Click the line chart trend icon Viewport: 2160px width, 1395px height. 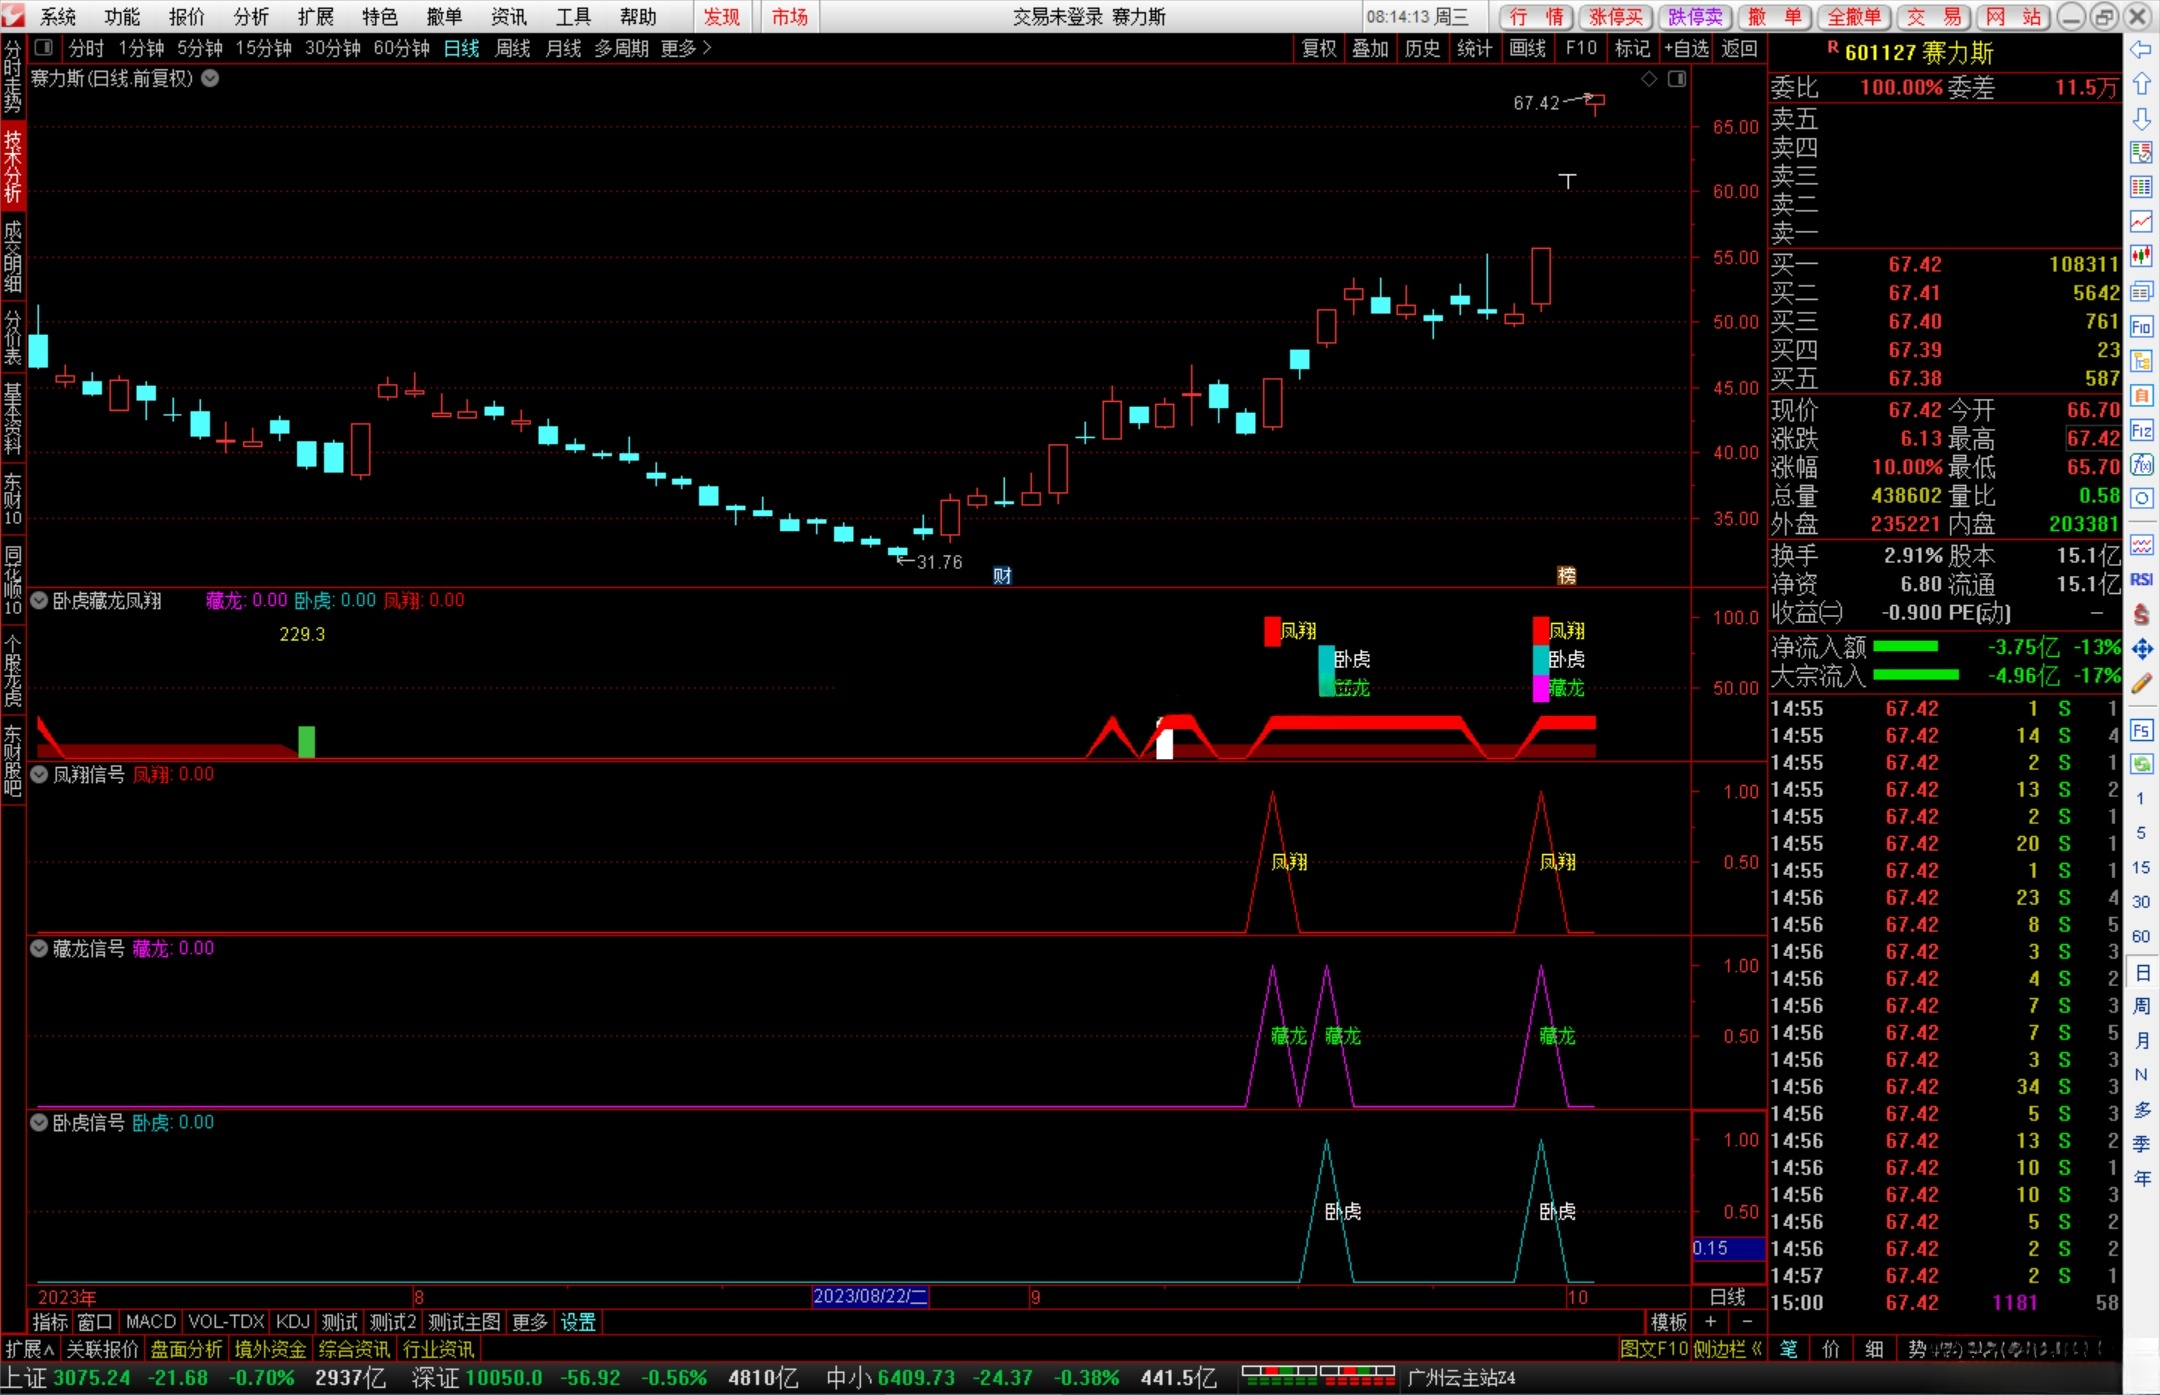[x=2141, y=221]
